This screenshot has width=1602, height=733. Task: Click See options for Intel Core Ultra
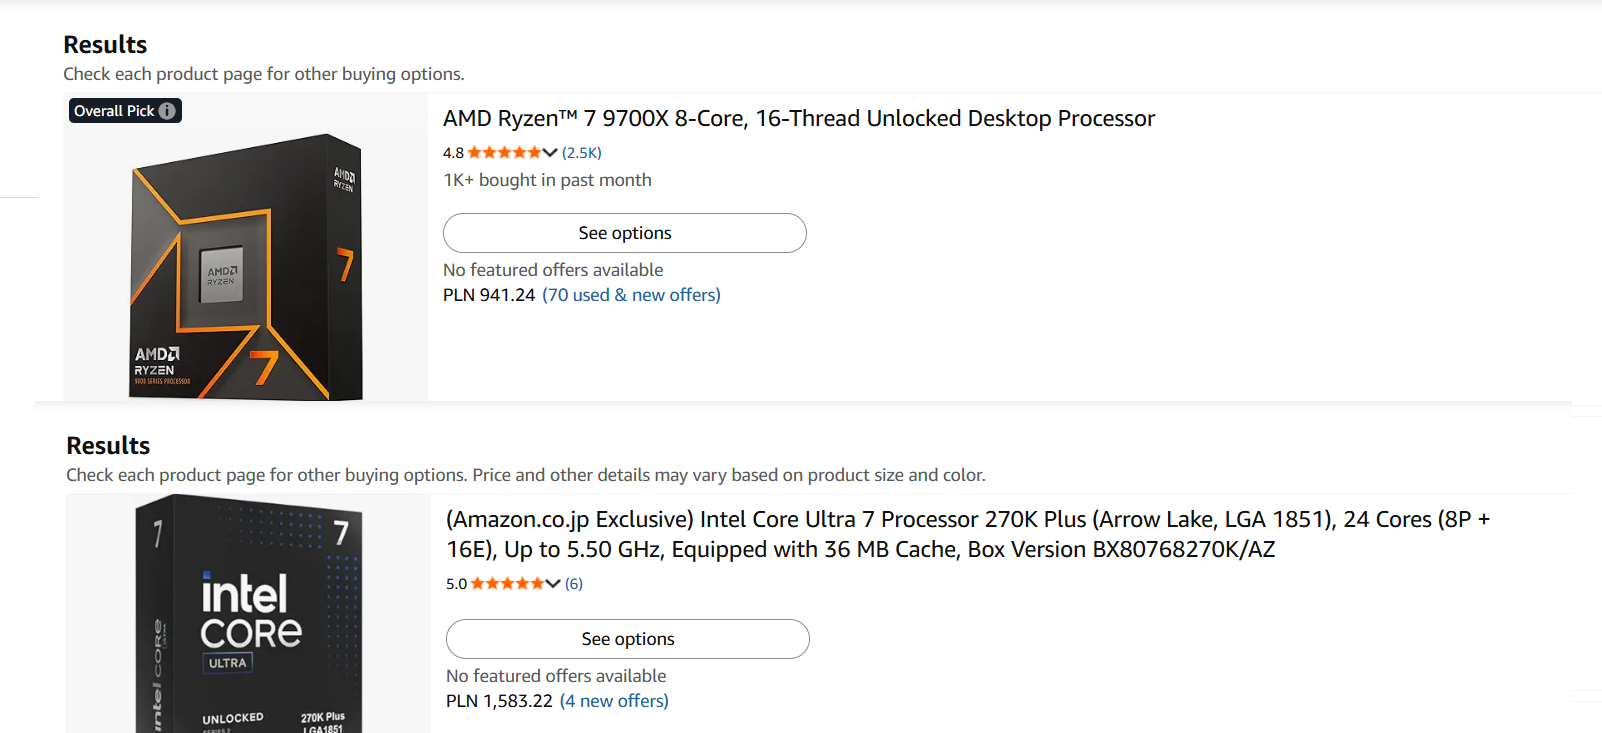click(628, 639)
